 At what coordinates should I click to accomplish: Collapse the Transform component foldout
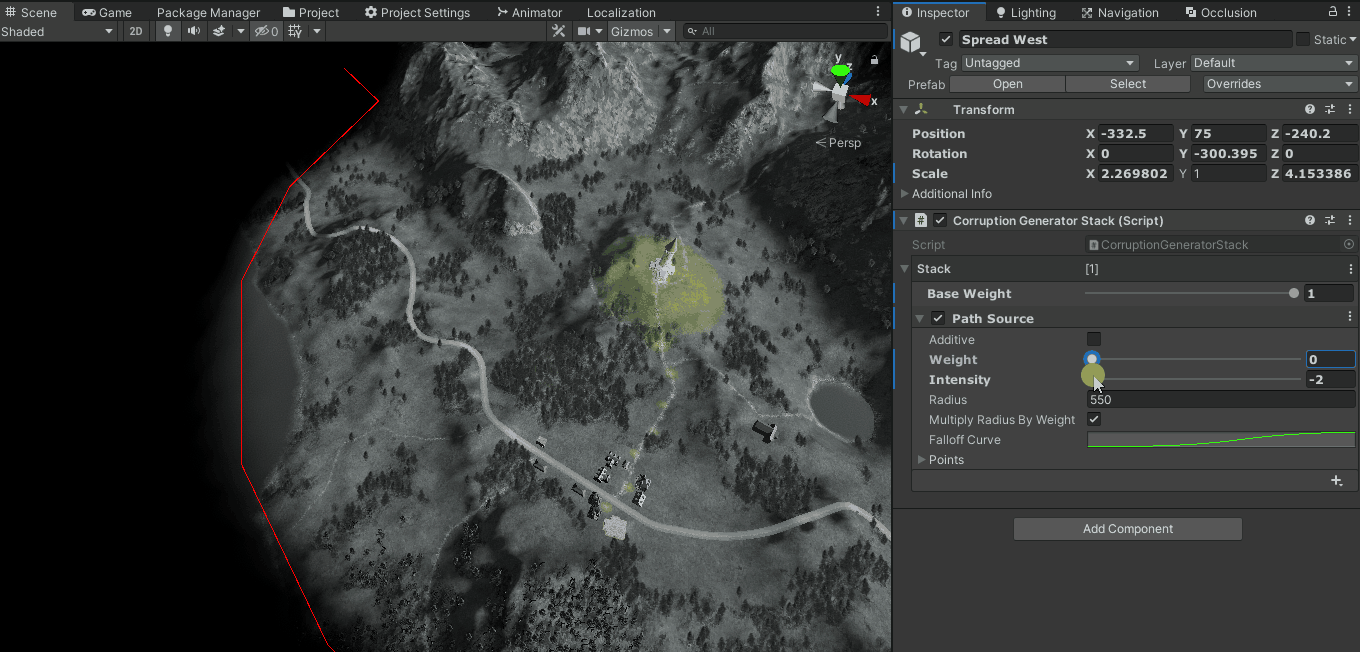(904, 110)
